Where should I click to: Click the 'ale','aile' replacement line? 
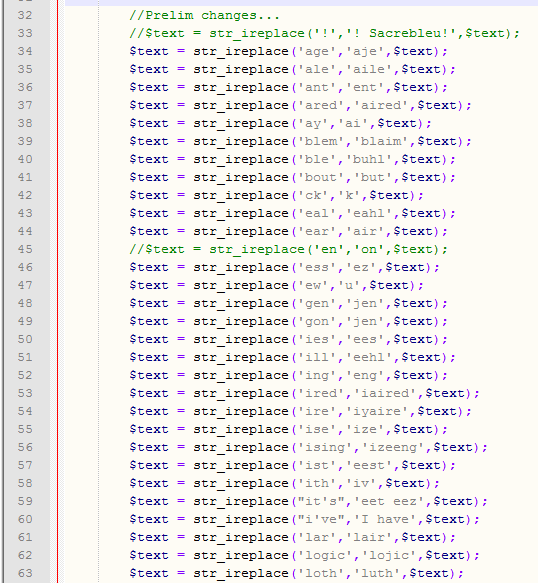(x=292, y=70)
